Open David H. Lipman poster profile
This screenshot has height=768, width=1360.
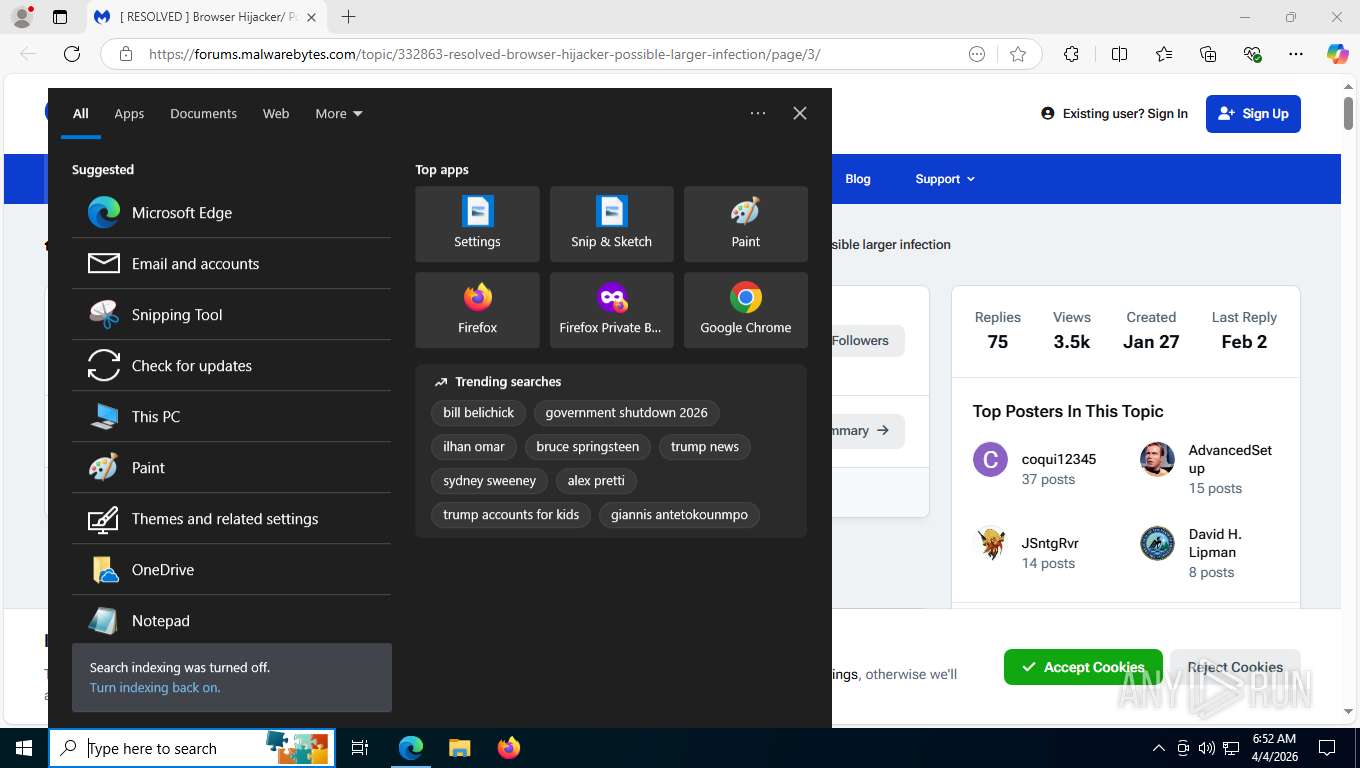pyautogui.click(x=1215, y=543)
